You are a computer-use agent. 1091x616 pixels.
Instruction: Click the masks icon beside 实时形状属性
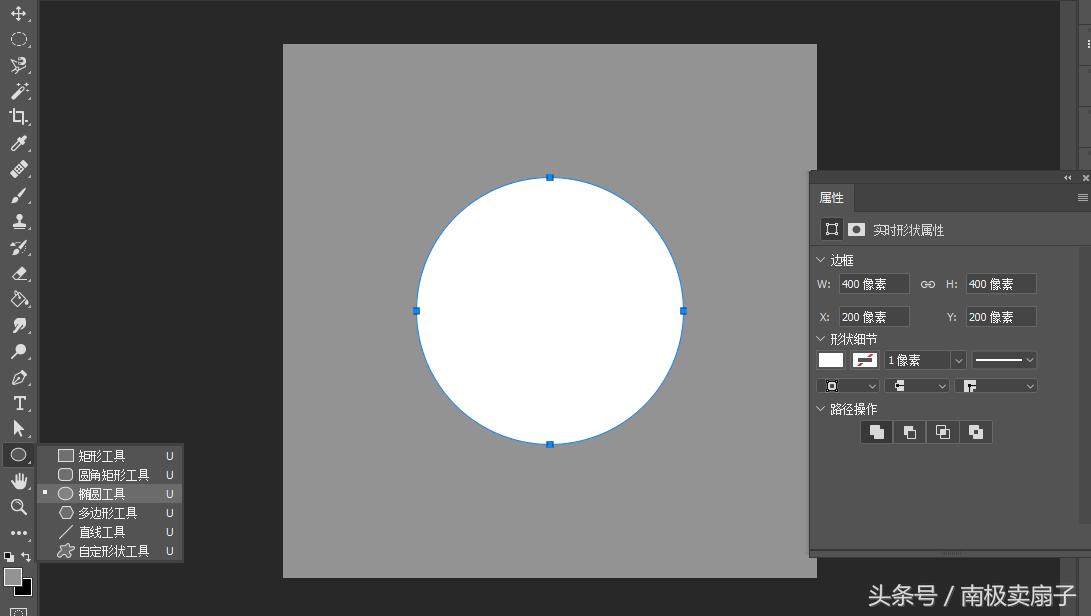[x=857, y=229]
